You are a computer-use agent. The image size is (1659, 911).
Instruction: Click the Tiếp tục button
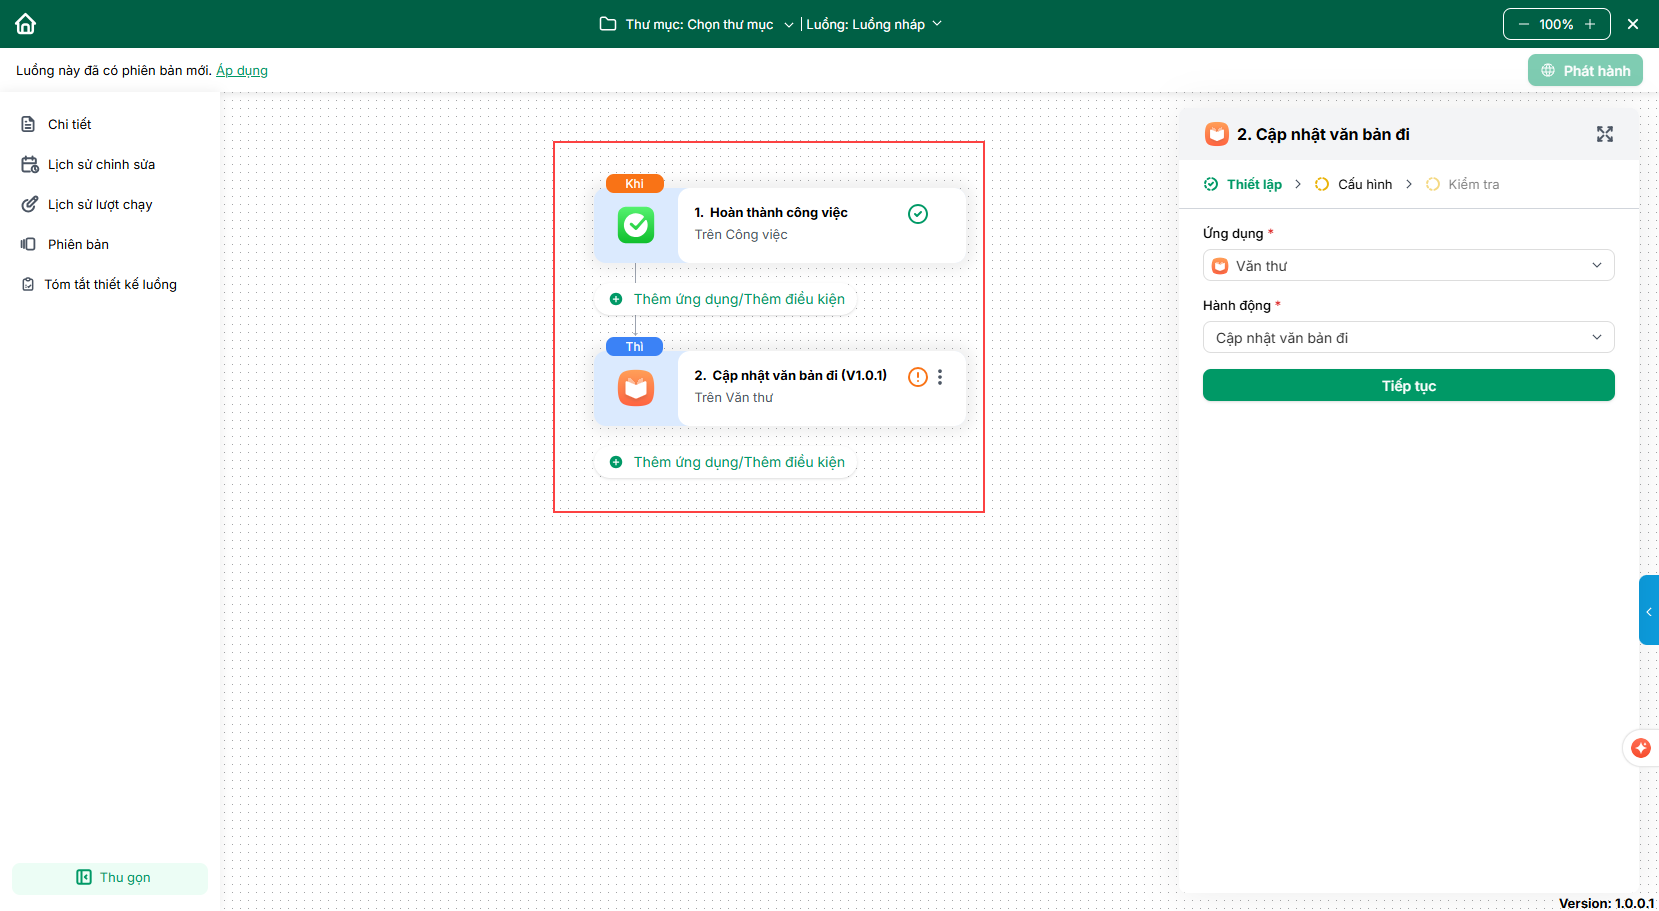(x=1408, y=386)
